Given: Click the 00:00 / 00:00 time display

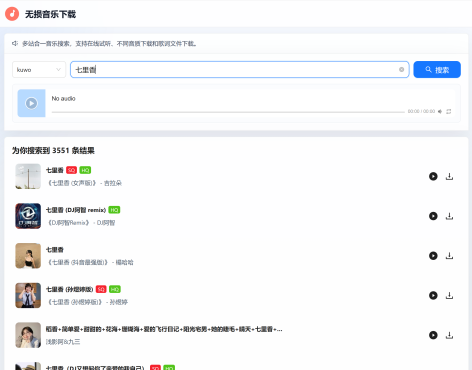Looking at the screenshot, I should click(x=421, y=111).
